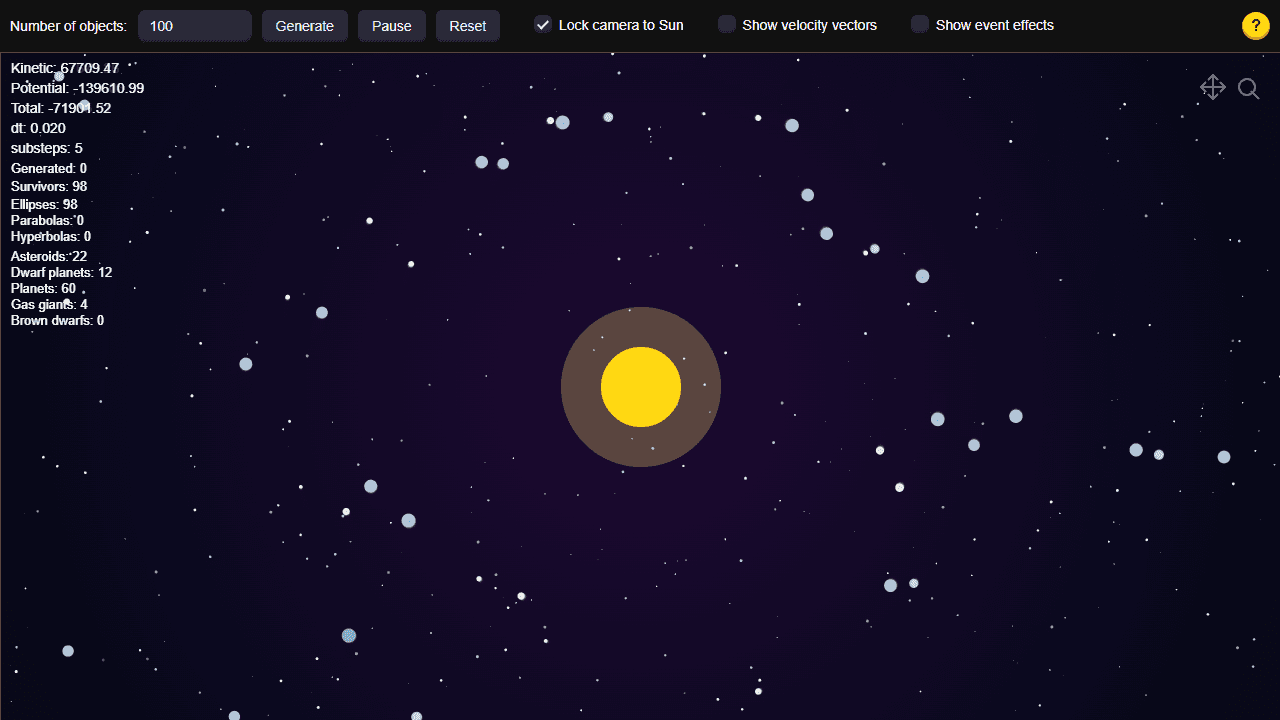Click the Asteroids: 22 stat

click(49, 256)
